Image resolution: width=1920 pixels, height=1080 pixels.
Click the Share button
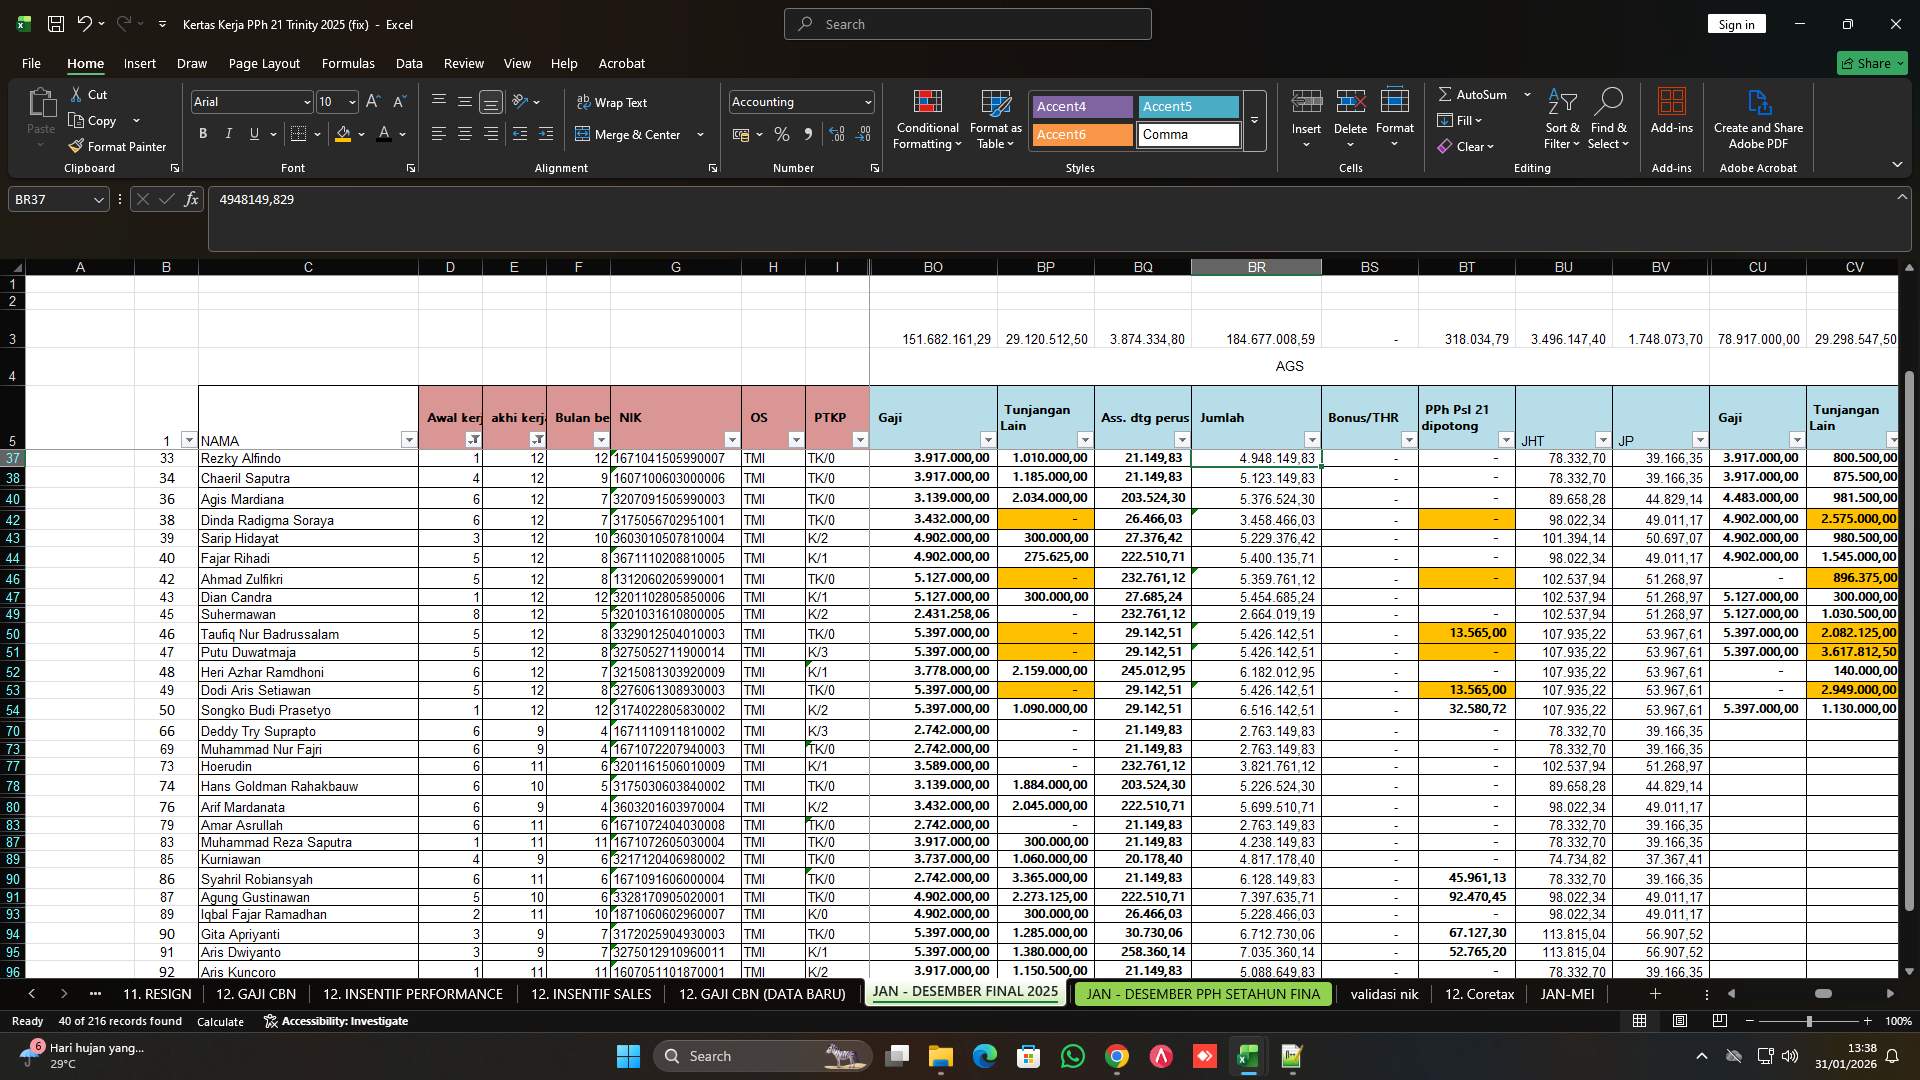click(1871, 63)
